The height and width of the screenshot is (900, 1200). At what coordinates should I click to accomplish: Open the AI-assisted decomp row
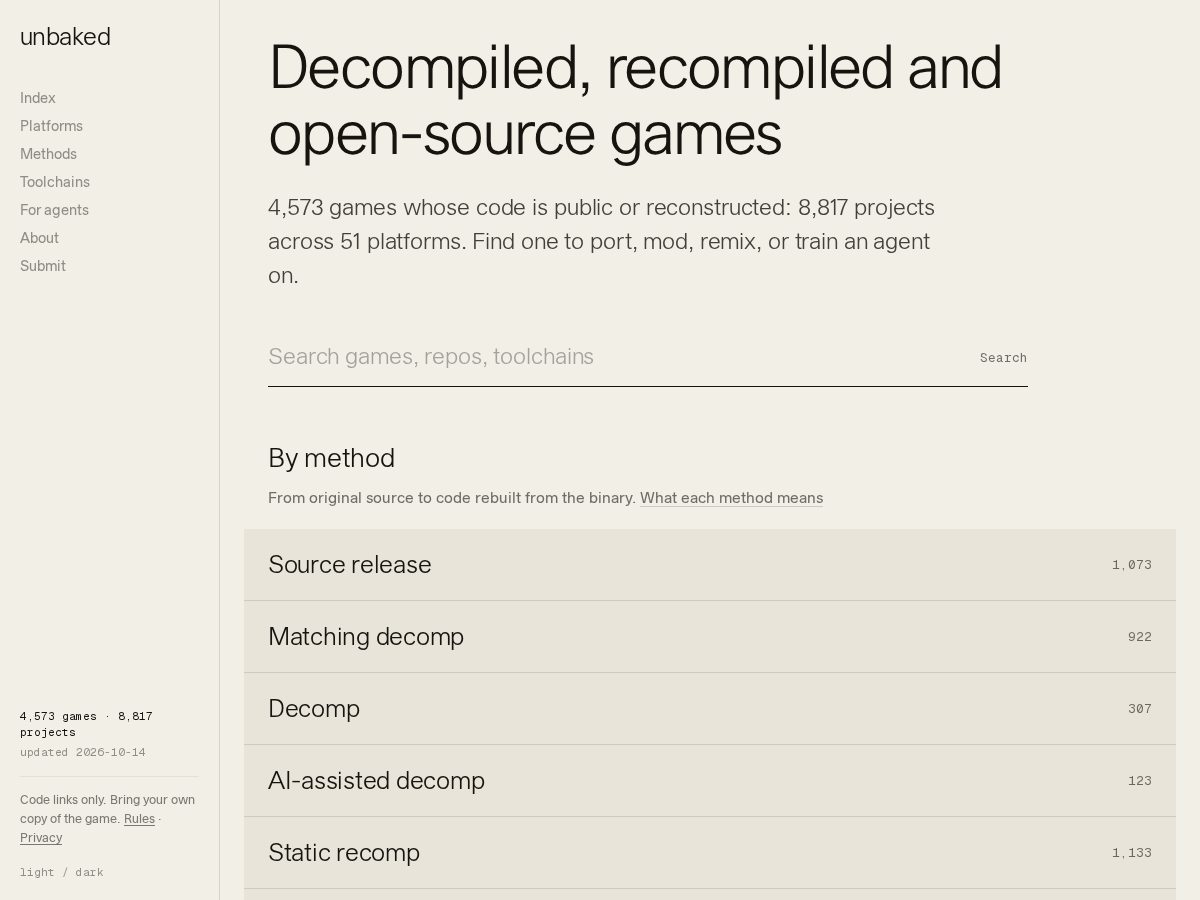tap(710, 781)
